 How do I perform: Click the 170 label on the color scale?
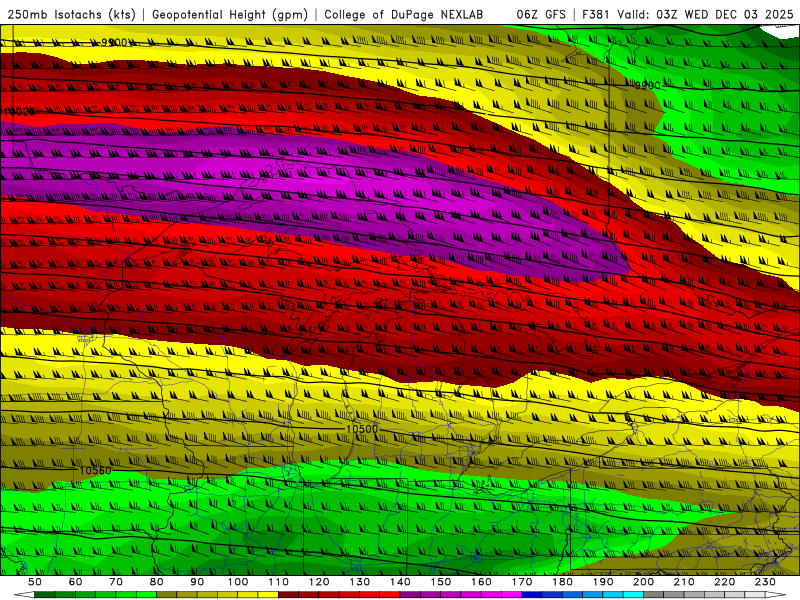pyautogui.click(x=522, y=582)
